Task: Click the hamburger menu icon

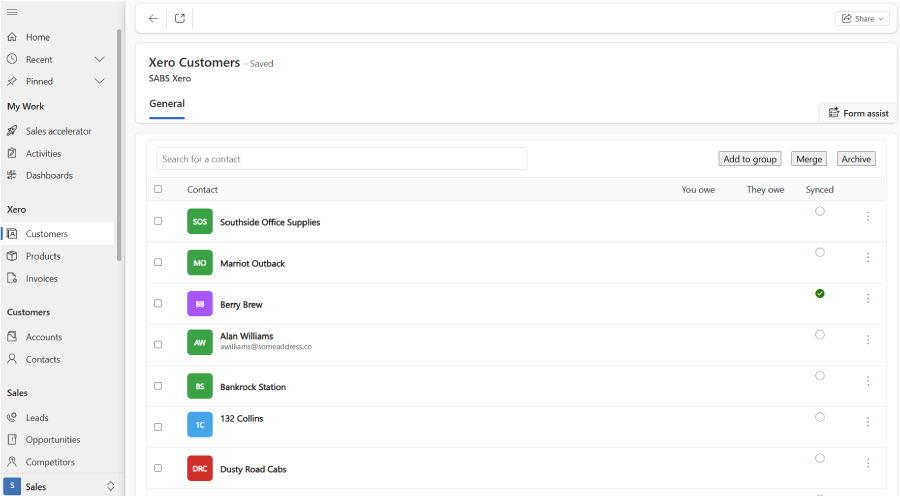Action: coord(12,11)
